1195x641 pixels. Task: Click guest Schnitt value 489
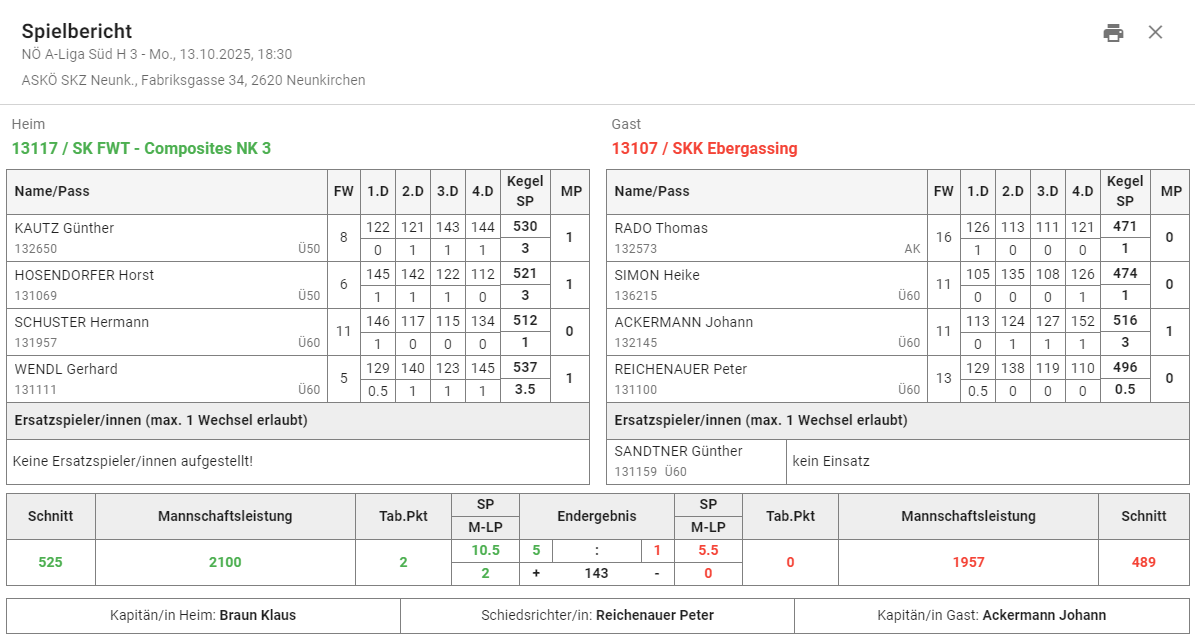pos(1143,562)
